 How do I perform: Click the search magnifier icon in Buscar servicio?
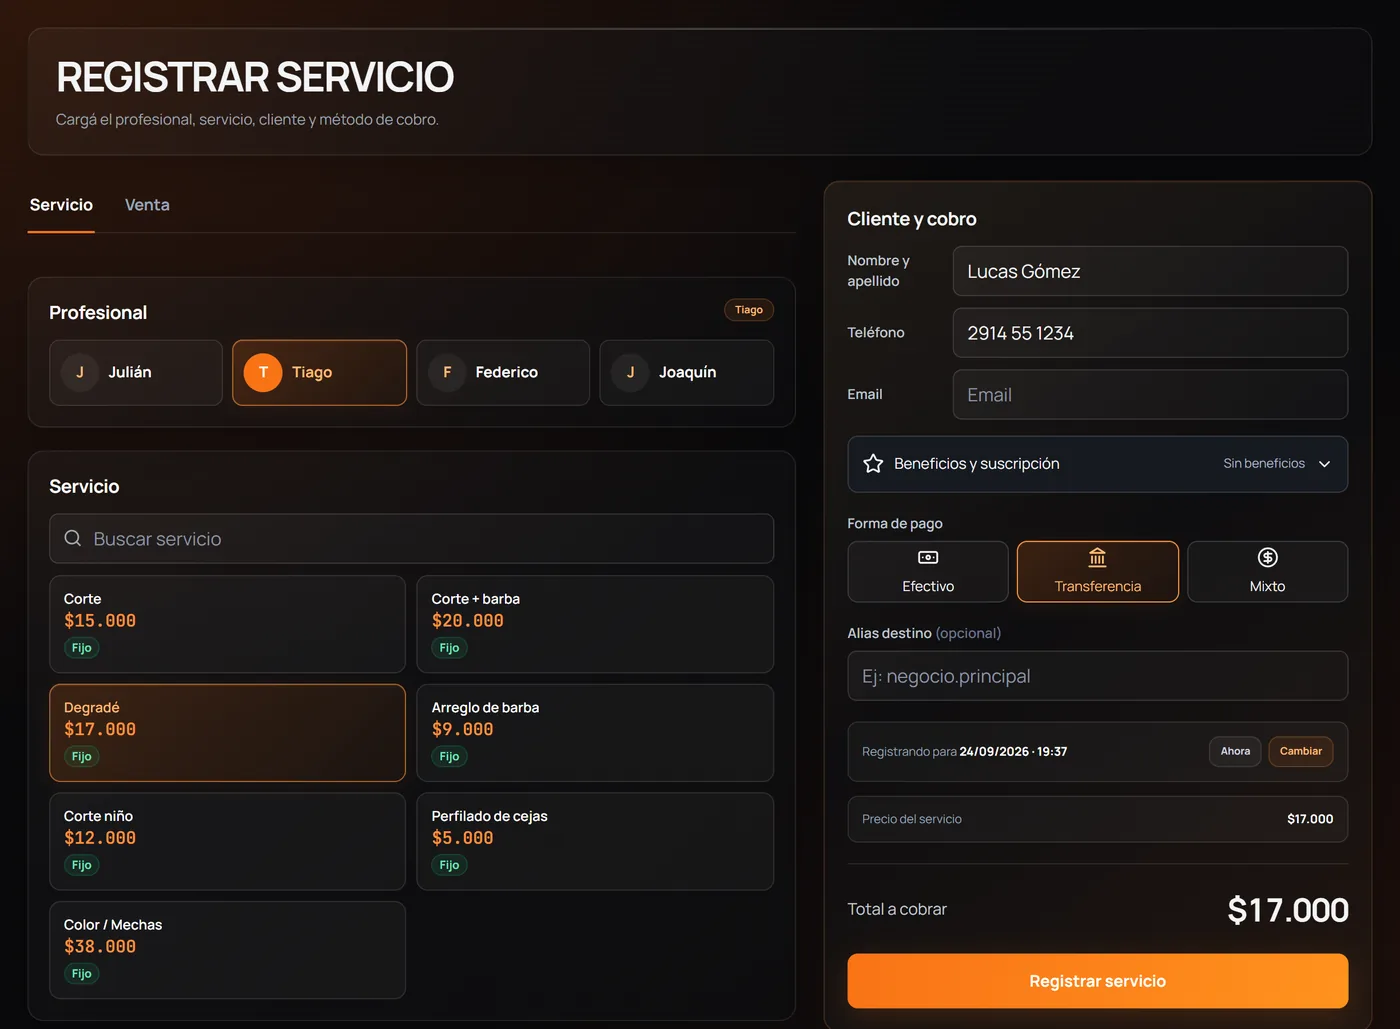click(73, 538)
